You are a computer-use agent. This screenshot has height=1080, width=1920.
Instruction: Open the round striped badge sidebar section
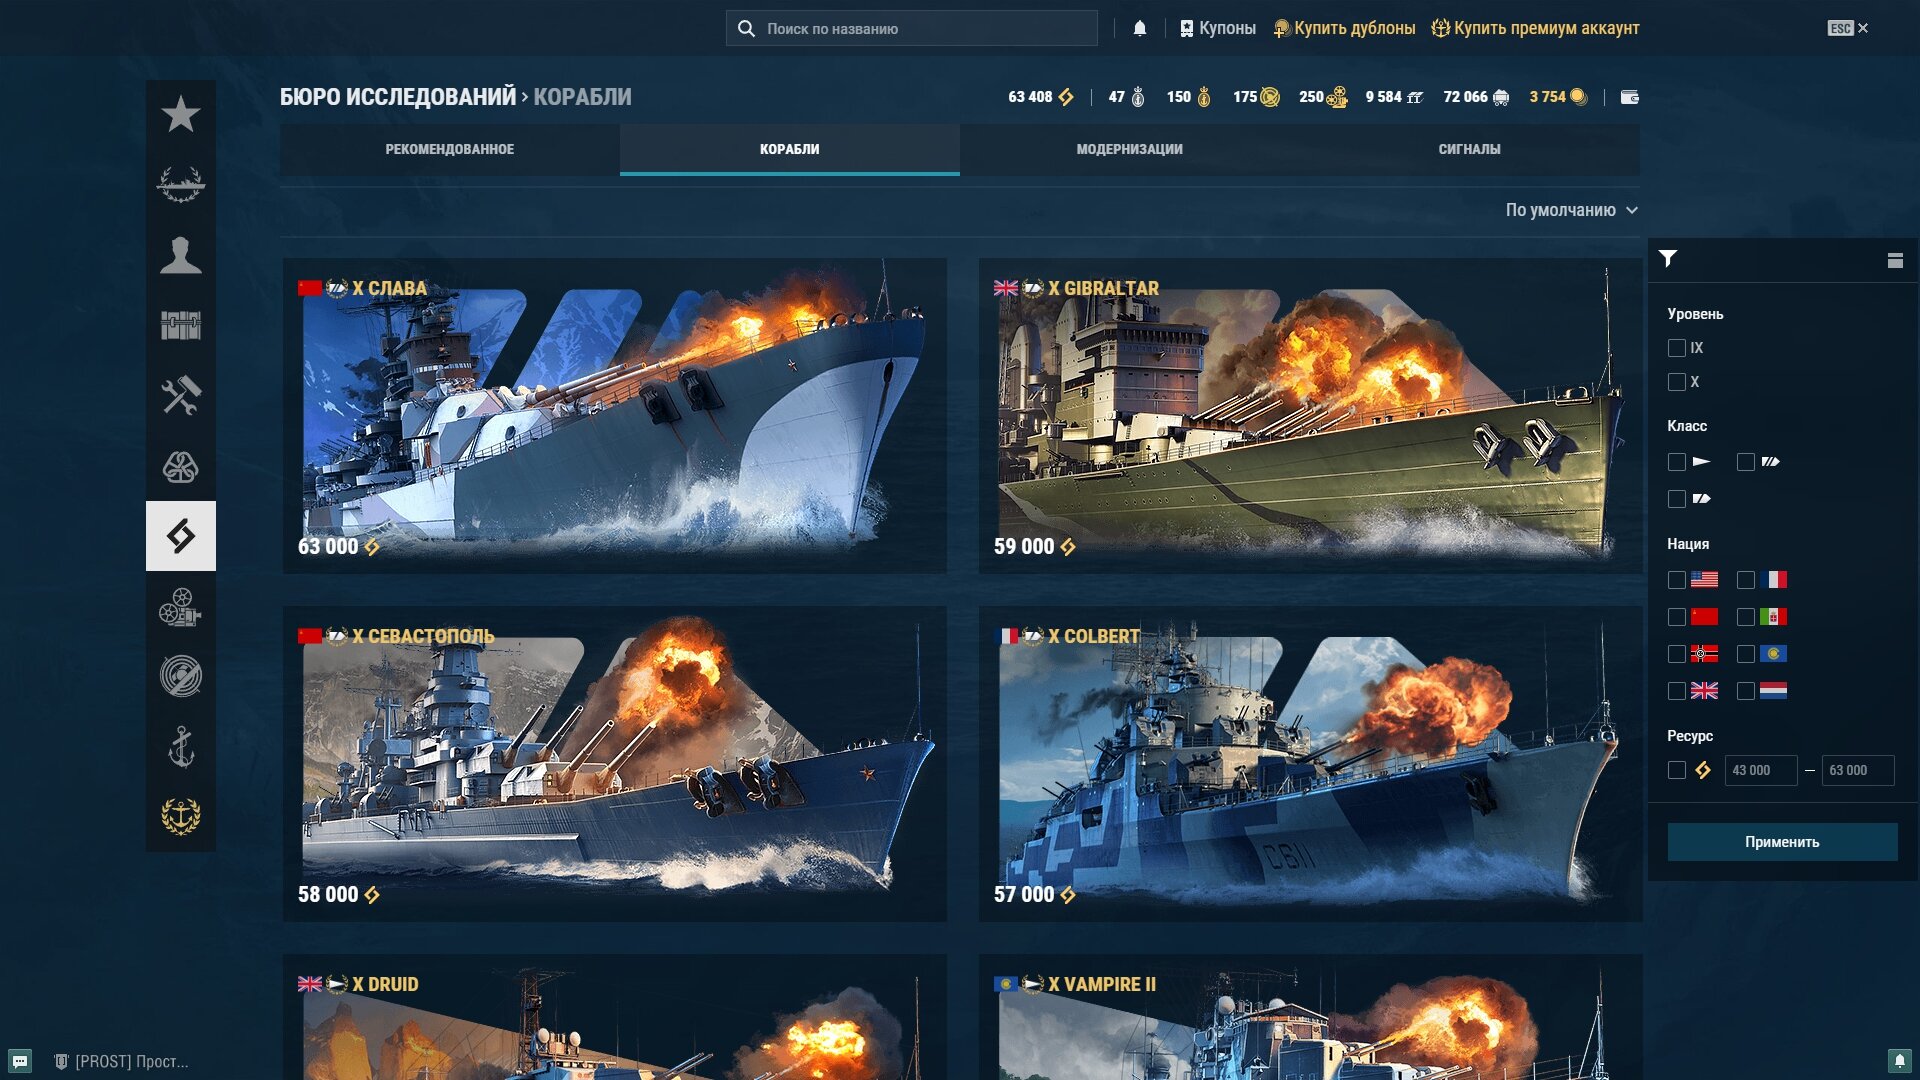pos(181,677)
